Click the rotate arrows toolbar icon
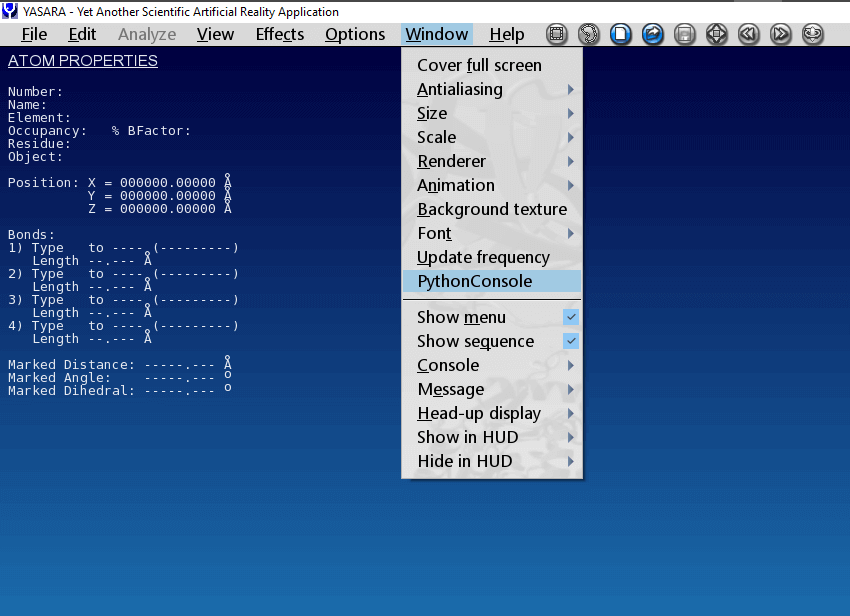The width and height of the screenshot is (850, 616). click(x=813, y=34)
